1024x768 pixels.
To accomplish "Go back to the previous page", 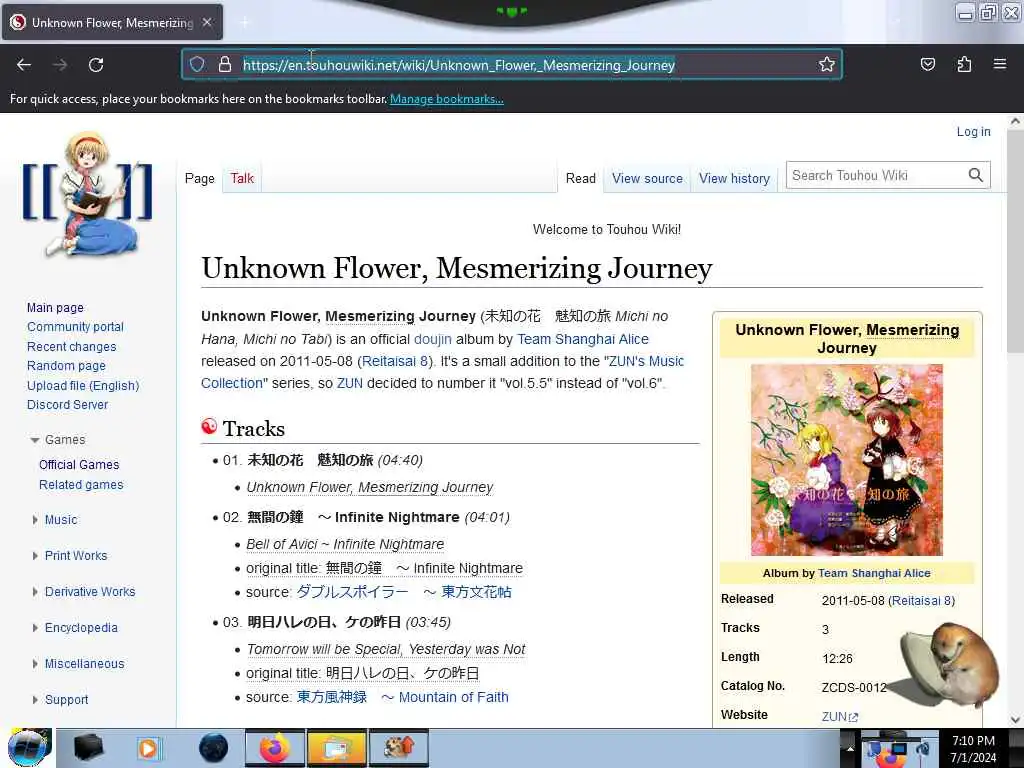I will (24, 65).
